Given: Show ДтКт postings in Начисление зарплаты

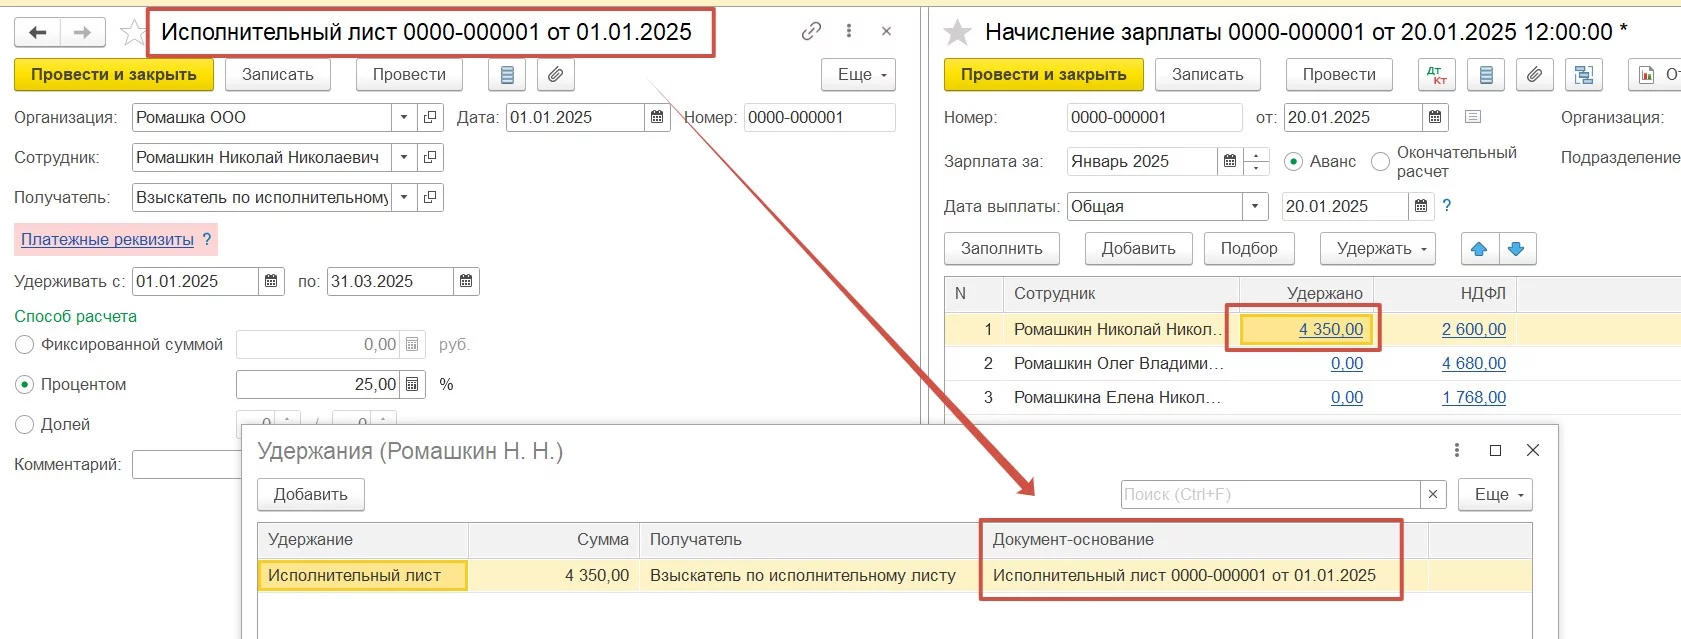Looking at the screenshot, I should coord(1436,75).
